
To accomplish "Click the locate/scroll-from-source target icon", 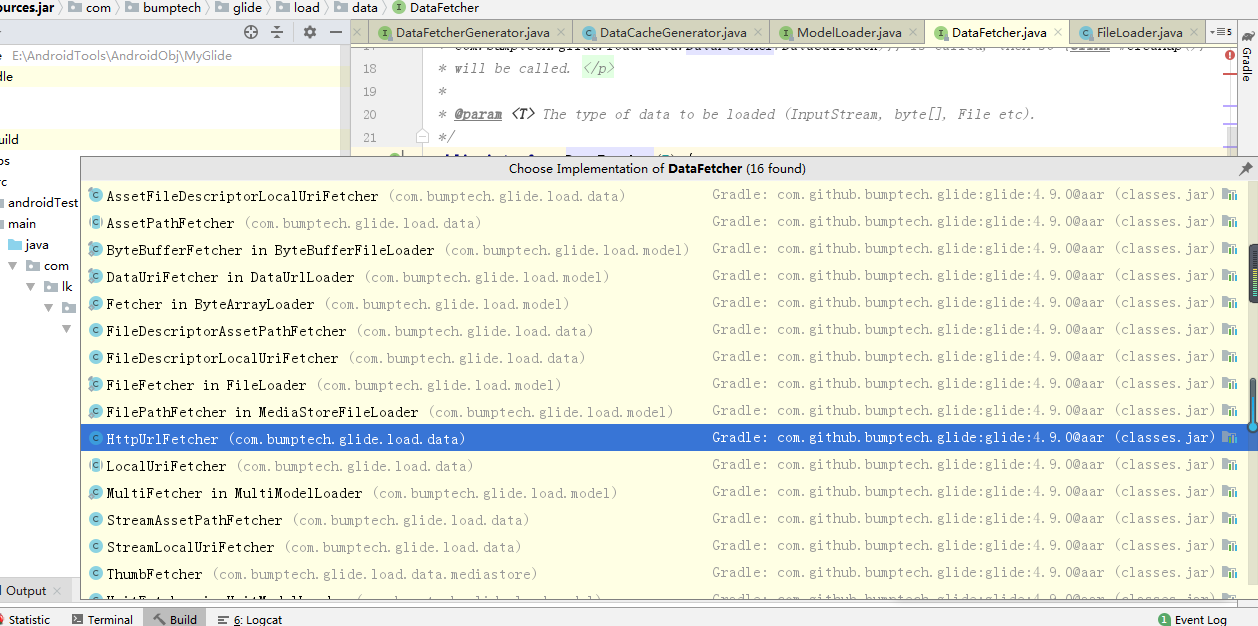I will [251, 32].
